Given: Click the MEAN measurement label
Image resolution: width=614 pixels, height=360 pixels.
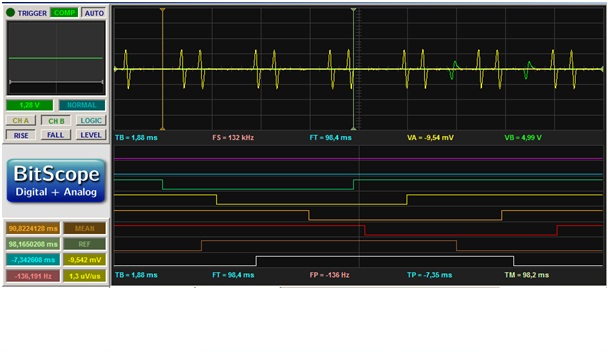Looking at the screenshot, I should click(85, 228).
